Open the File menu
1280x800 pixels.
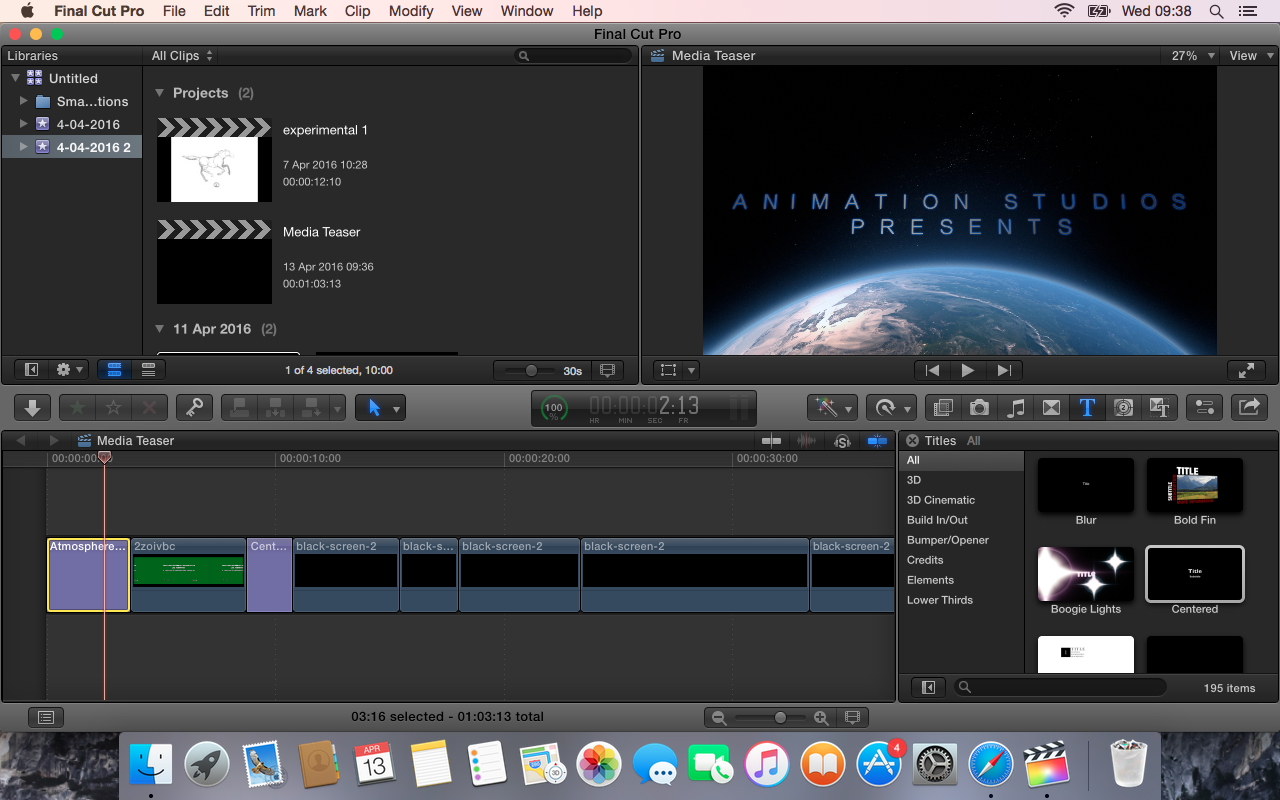(174, 11)
